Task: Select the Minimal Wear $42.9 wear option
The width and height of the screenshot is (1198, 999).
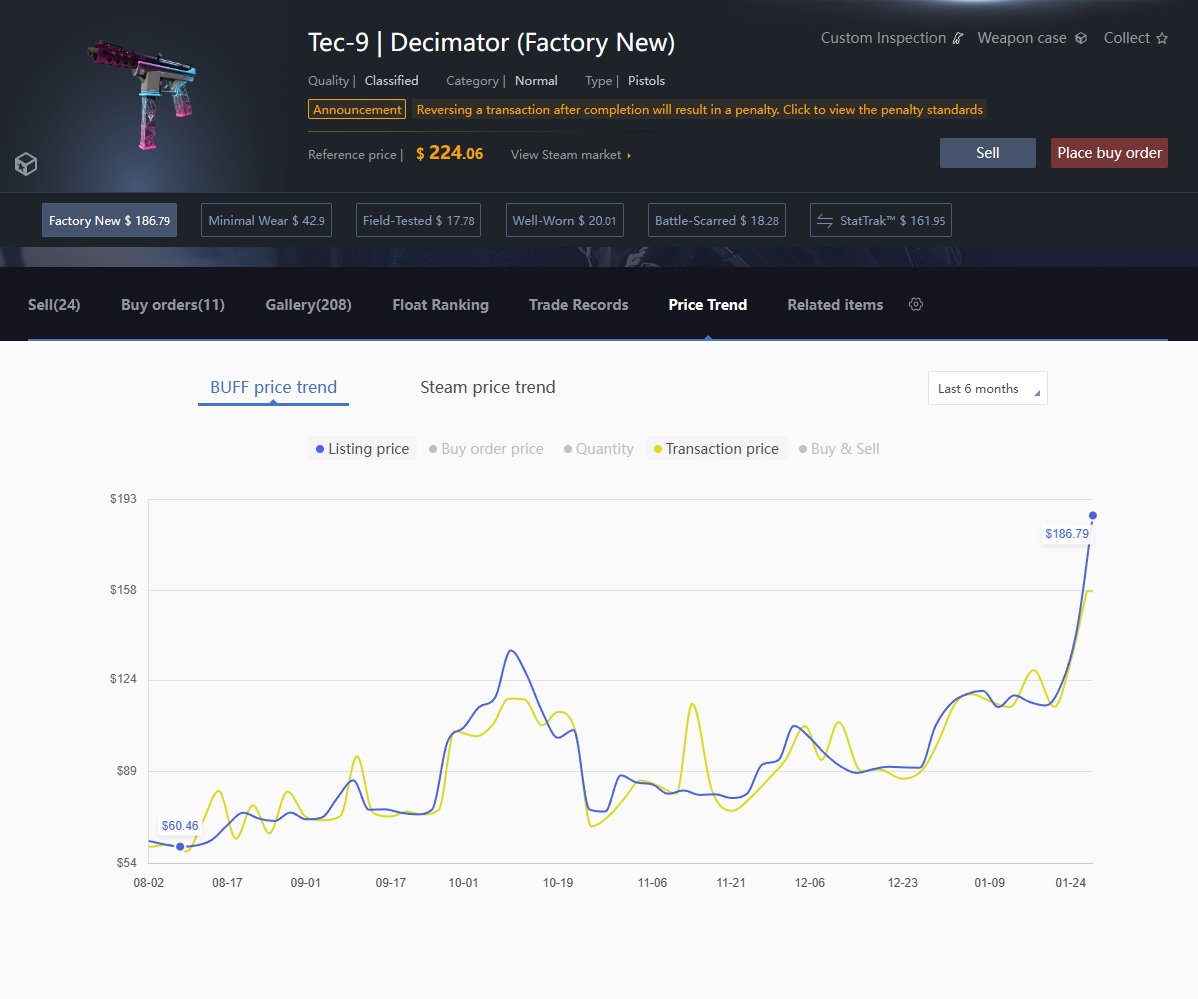Action: tap(266, 220)
